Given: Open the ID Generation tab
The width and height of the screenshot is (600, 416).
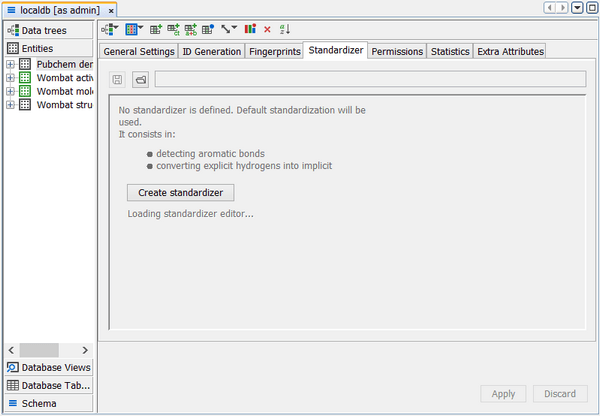Looking at the screenshot, I should click(211, 51).
